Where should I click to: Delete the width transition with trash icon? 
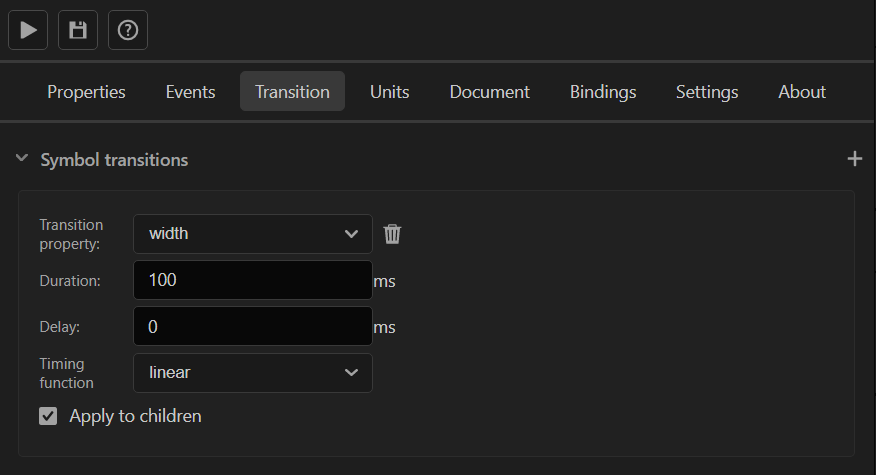click(x=392, y=234)
